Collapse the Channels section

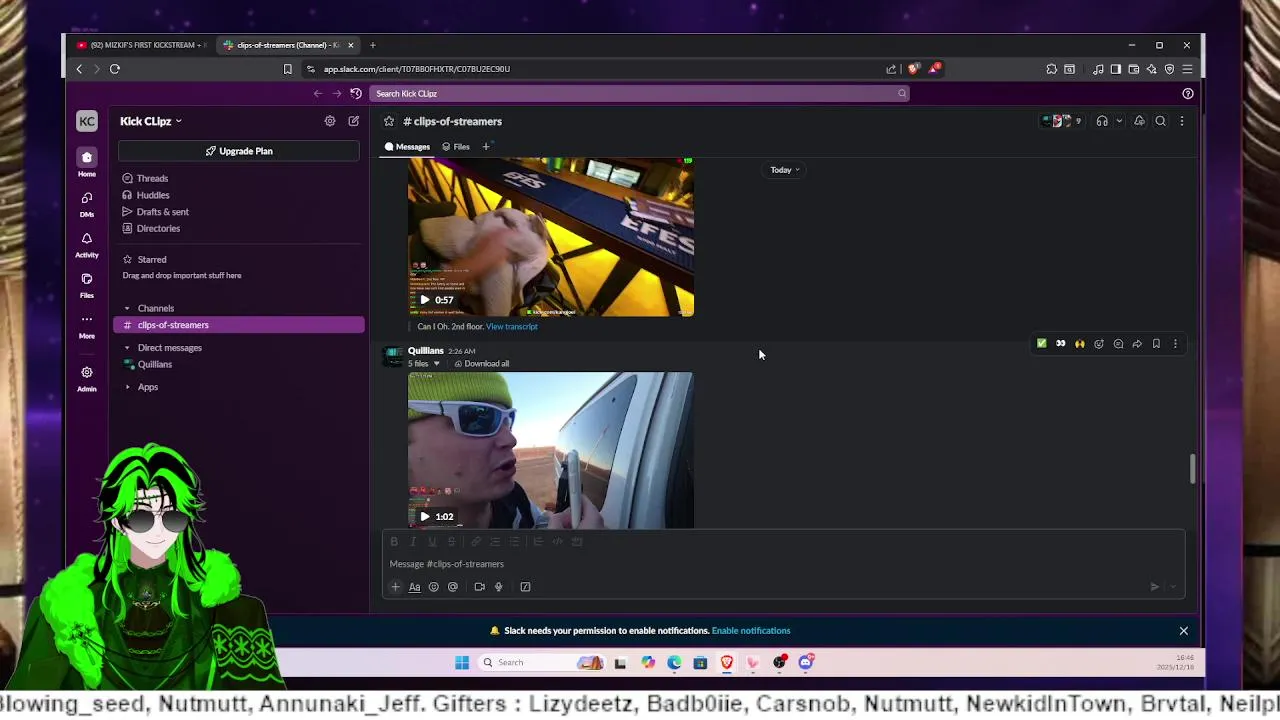coord(127,308)
